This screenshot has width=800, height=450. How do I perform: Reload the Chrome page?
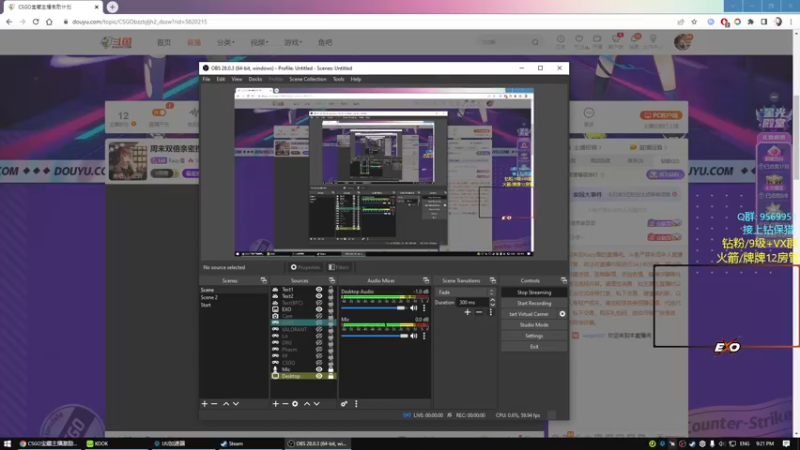coord(36,21)
